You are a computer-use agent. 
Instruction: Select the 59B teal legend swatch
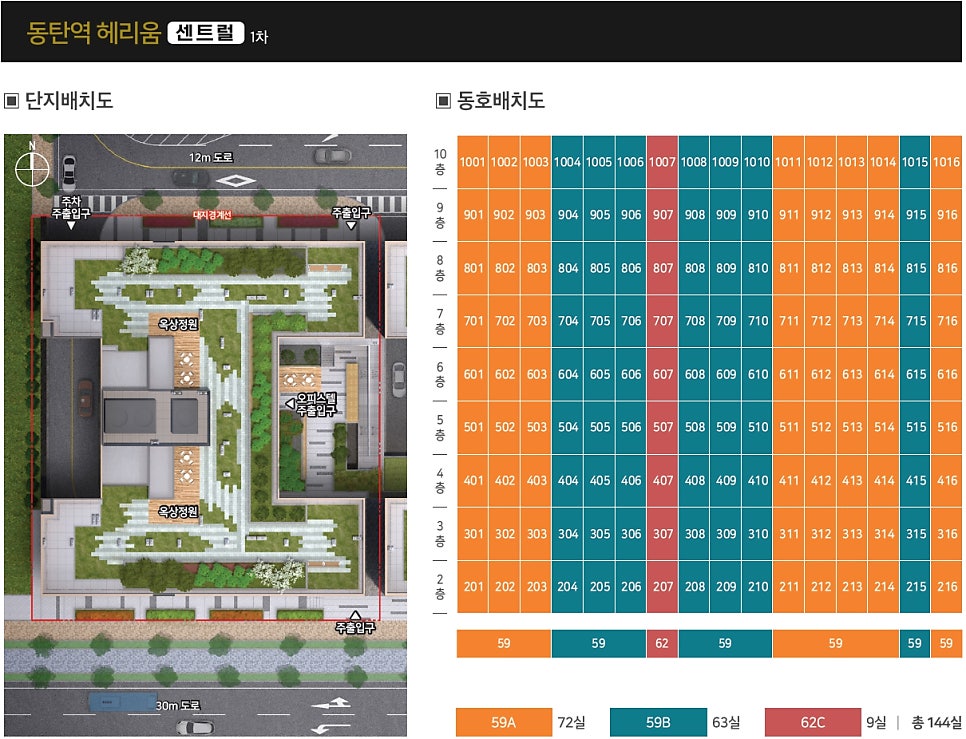click(658, 722)
